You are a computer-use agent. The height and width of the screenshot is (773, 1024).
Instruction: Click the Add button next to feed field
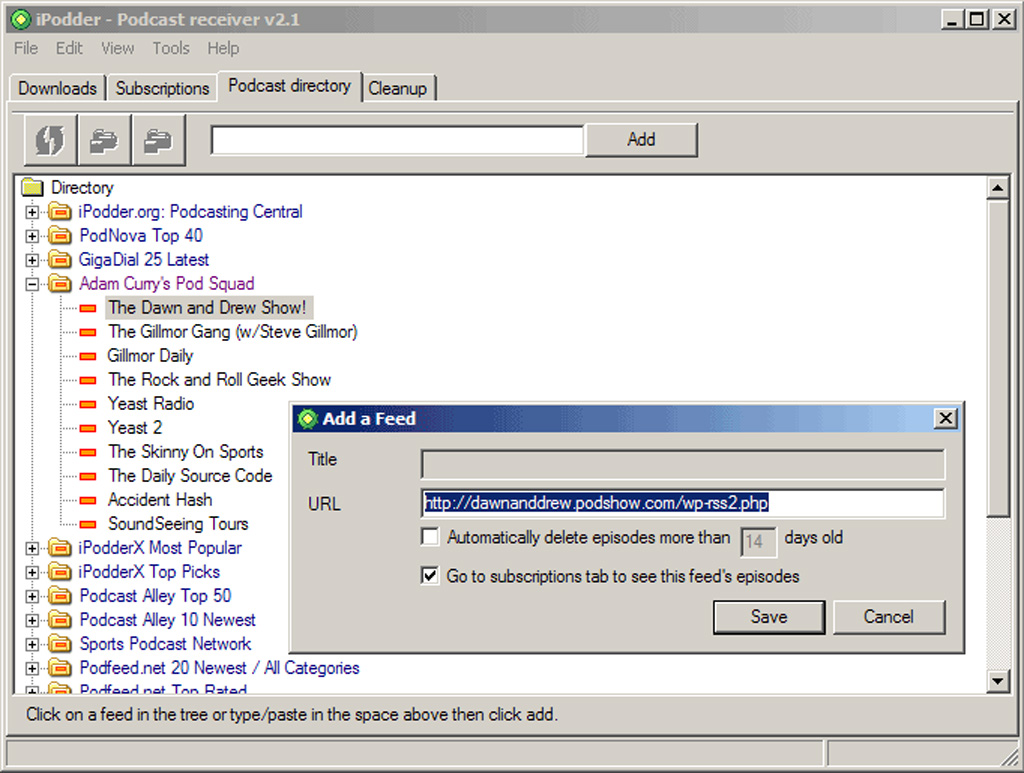pos(641,140)
